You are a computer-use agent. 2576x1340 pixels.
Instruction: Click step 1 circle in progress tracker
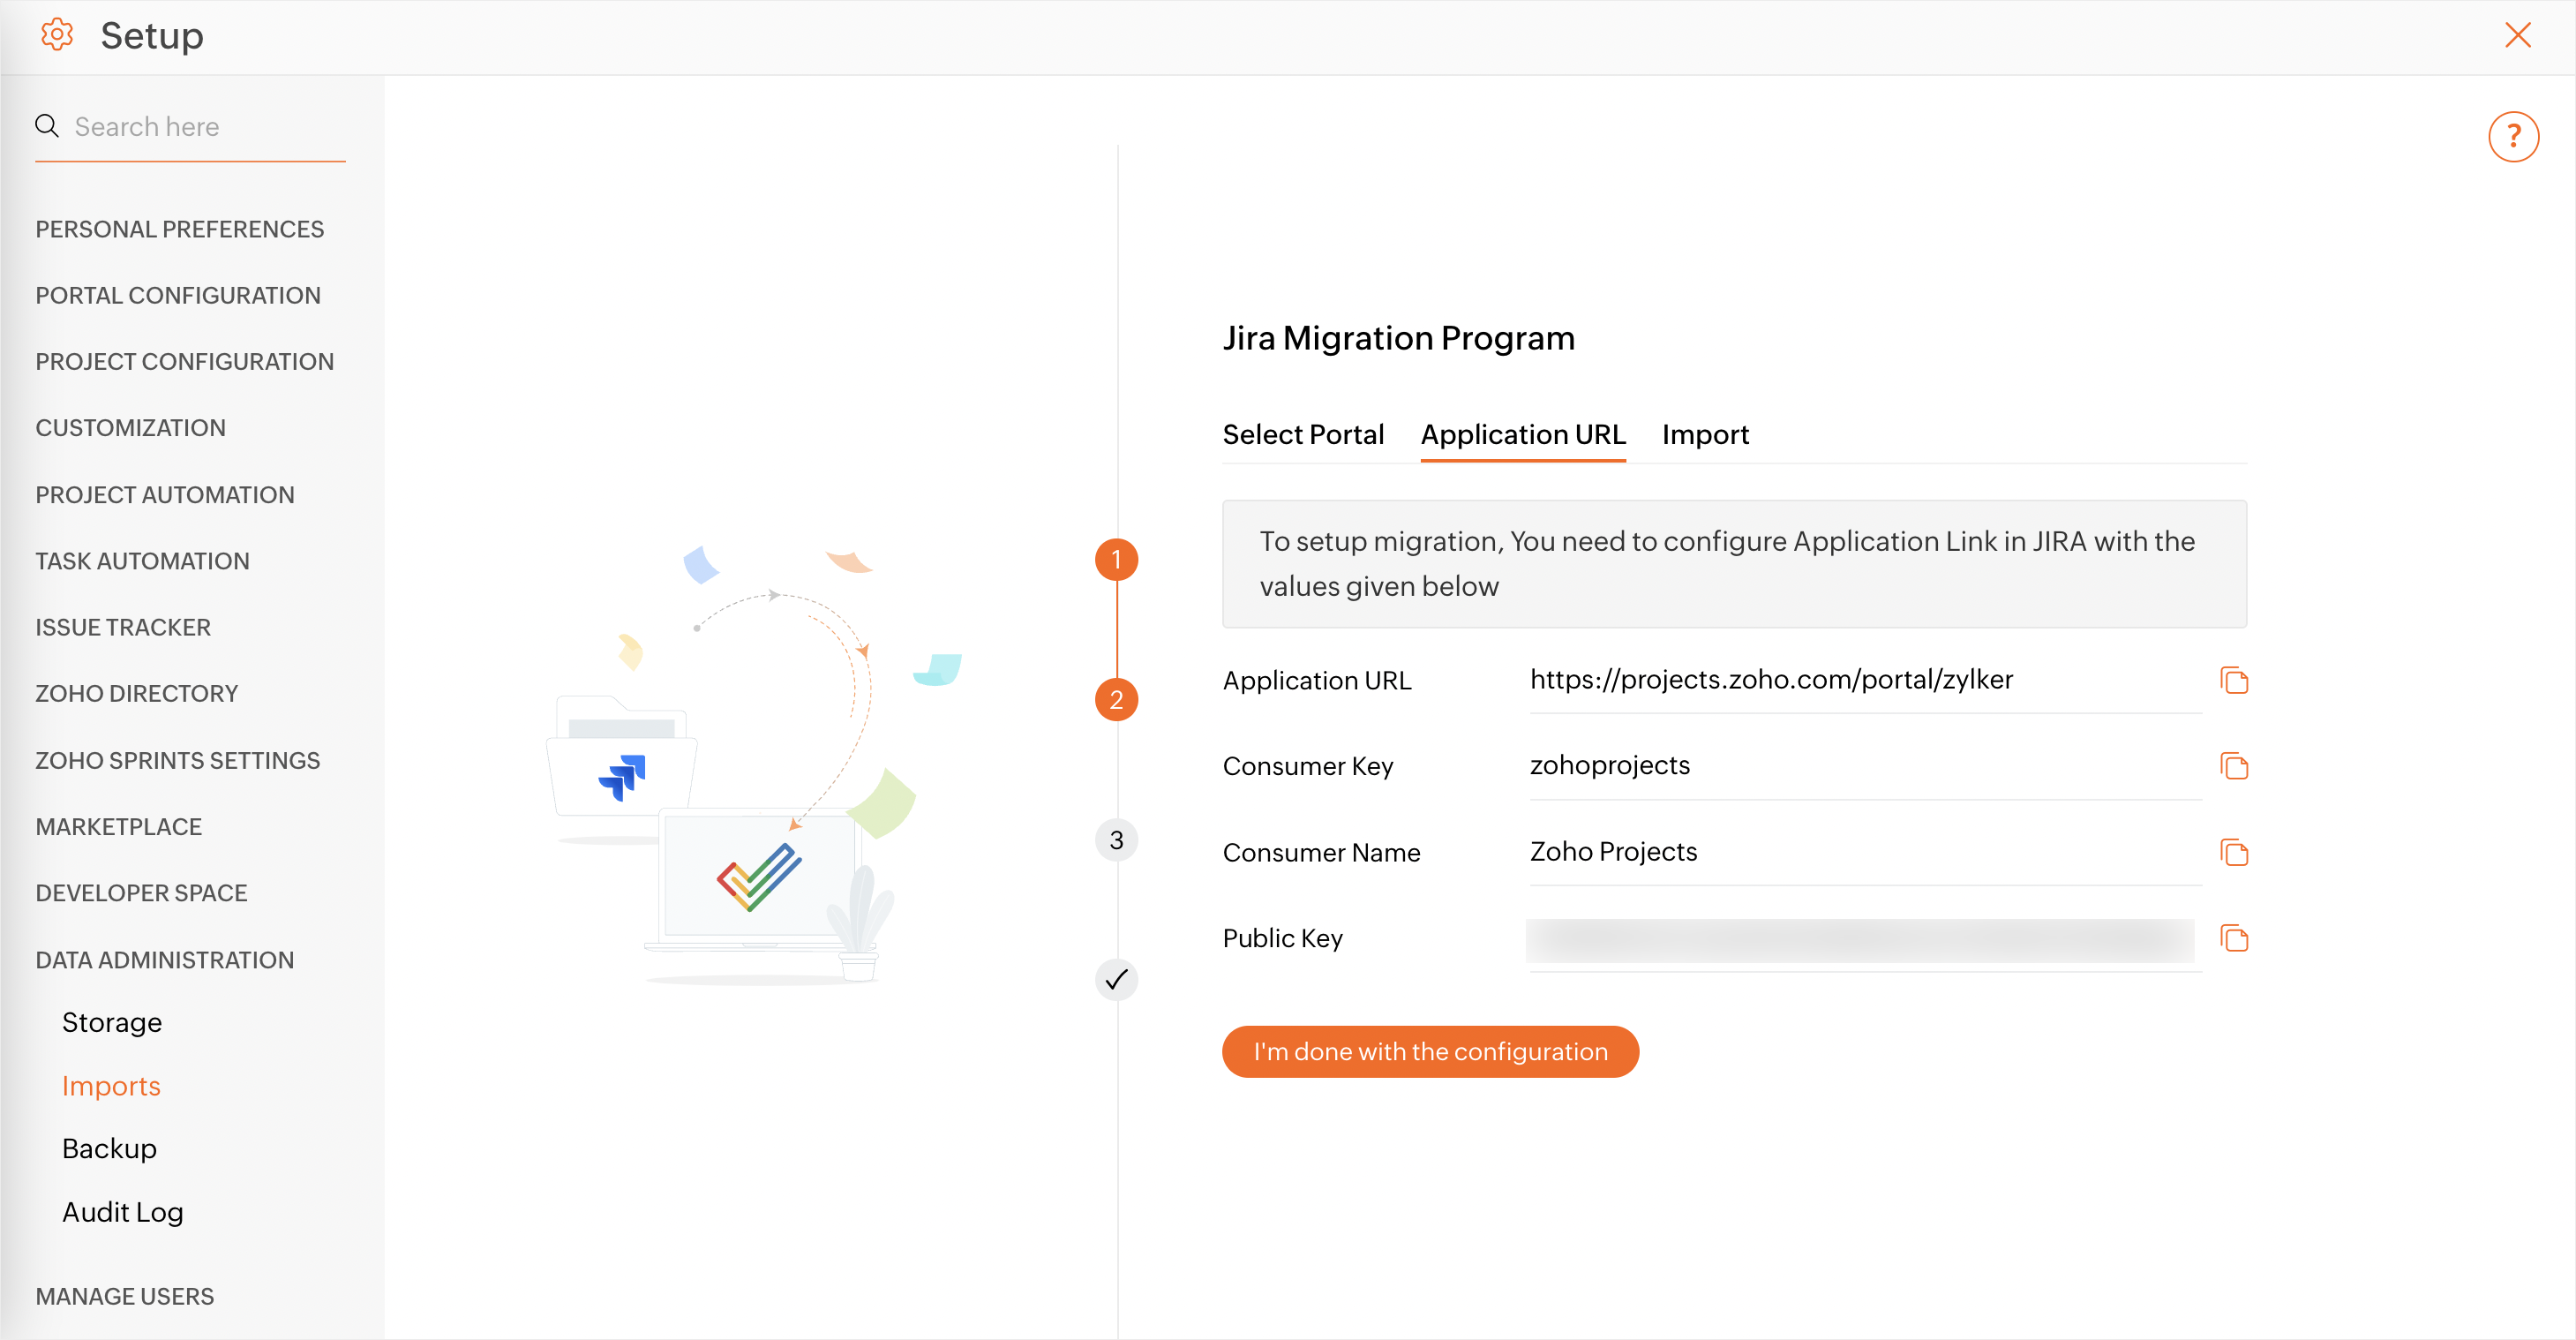click(1116, 560)
